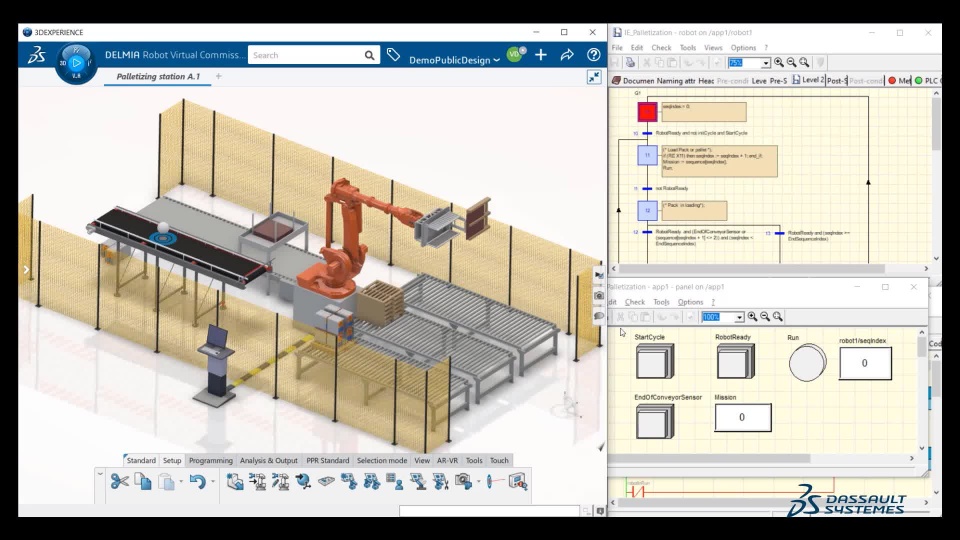Open the 3DEXPERIENCE compass play button
Image resolution: width=960 pixels, height=540 pixels.
click(76, 62)
